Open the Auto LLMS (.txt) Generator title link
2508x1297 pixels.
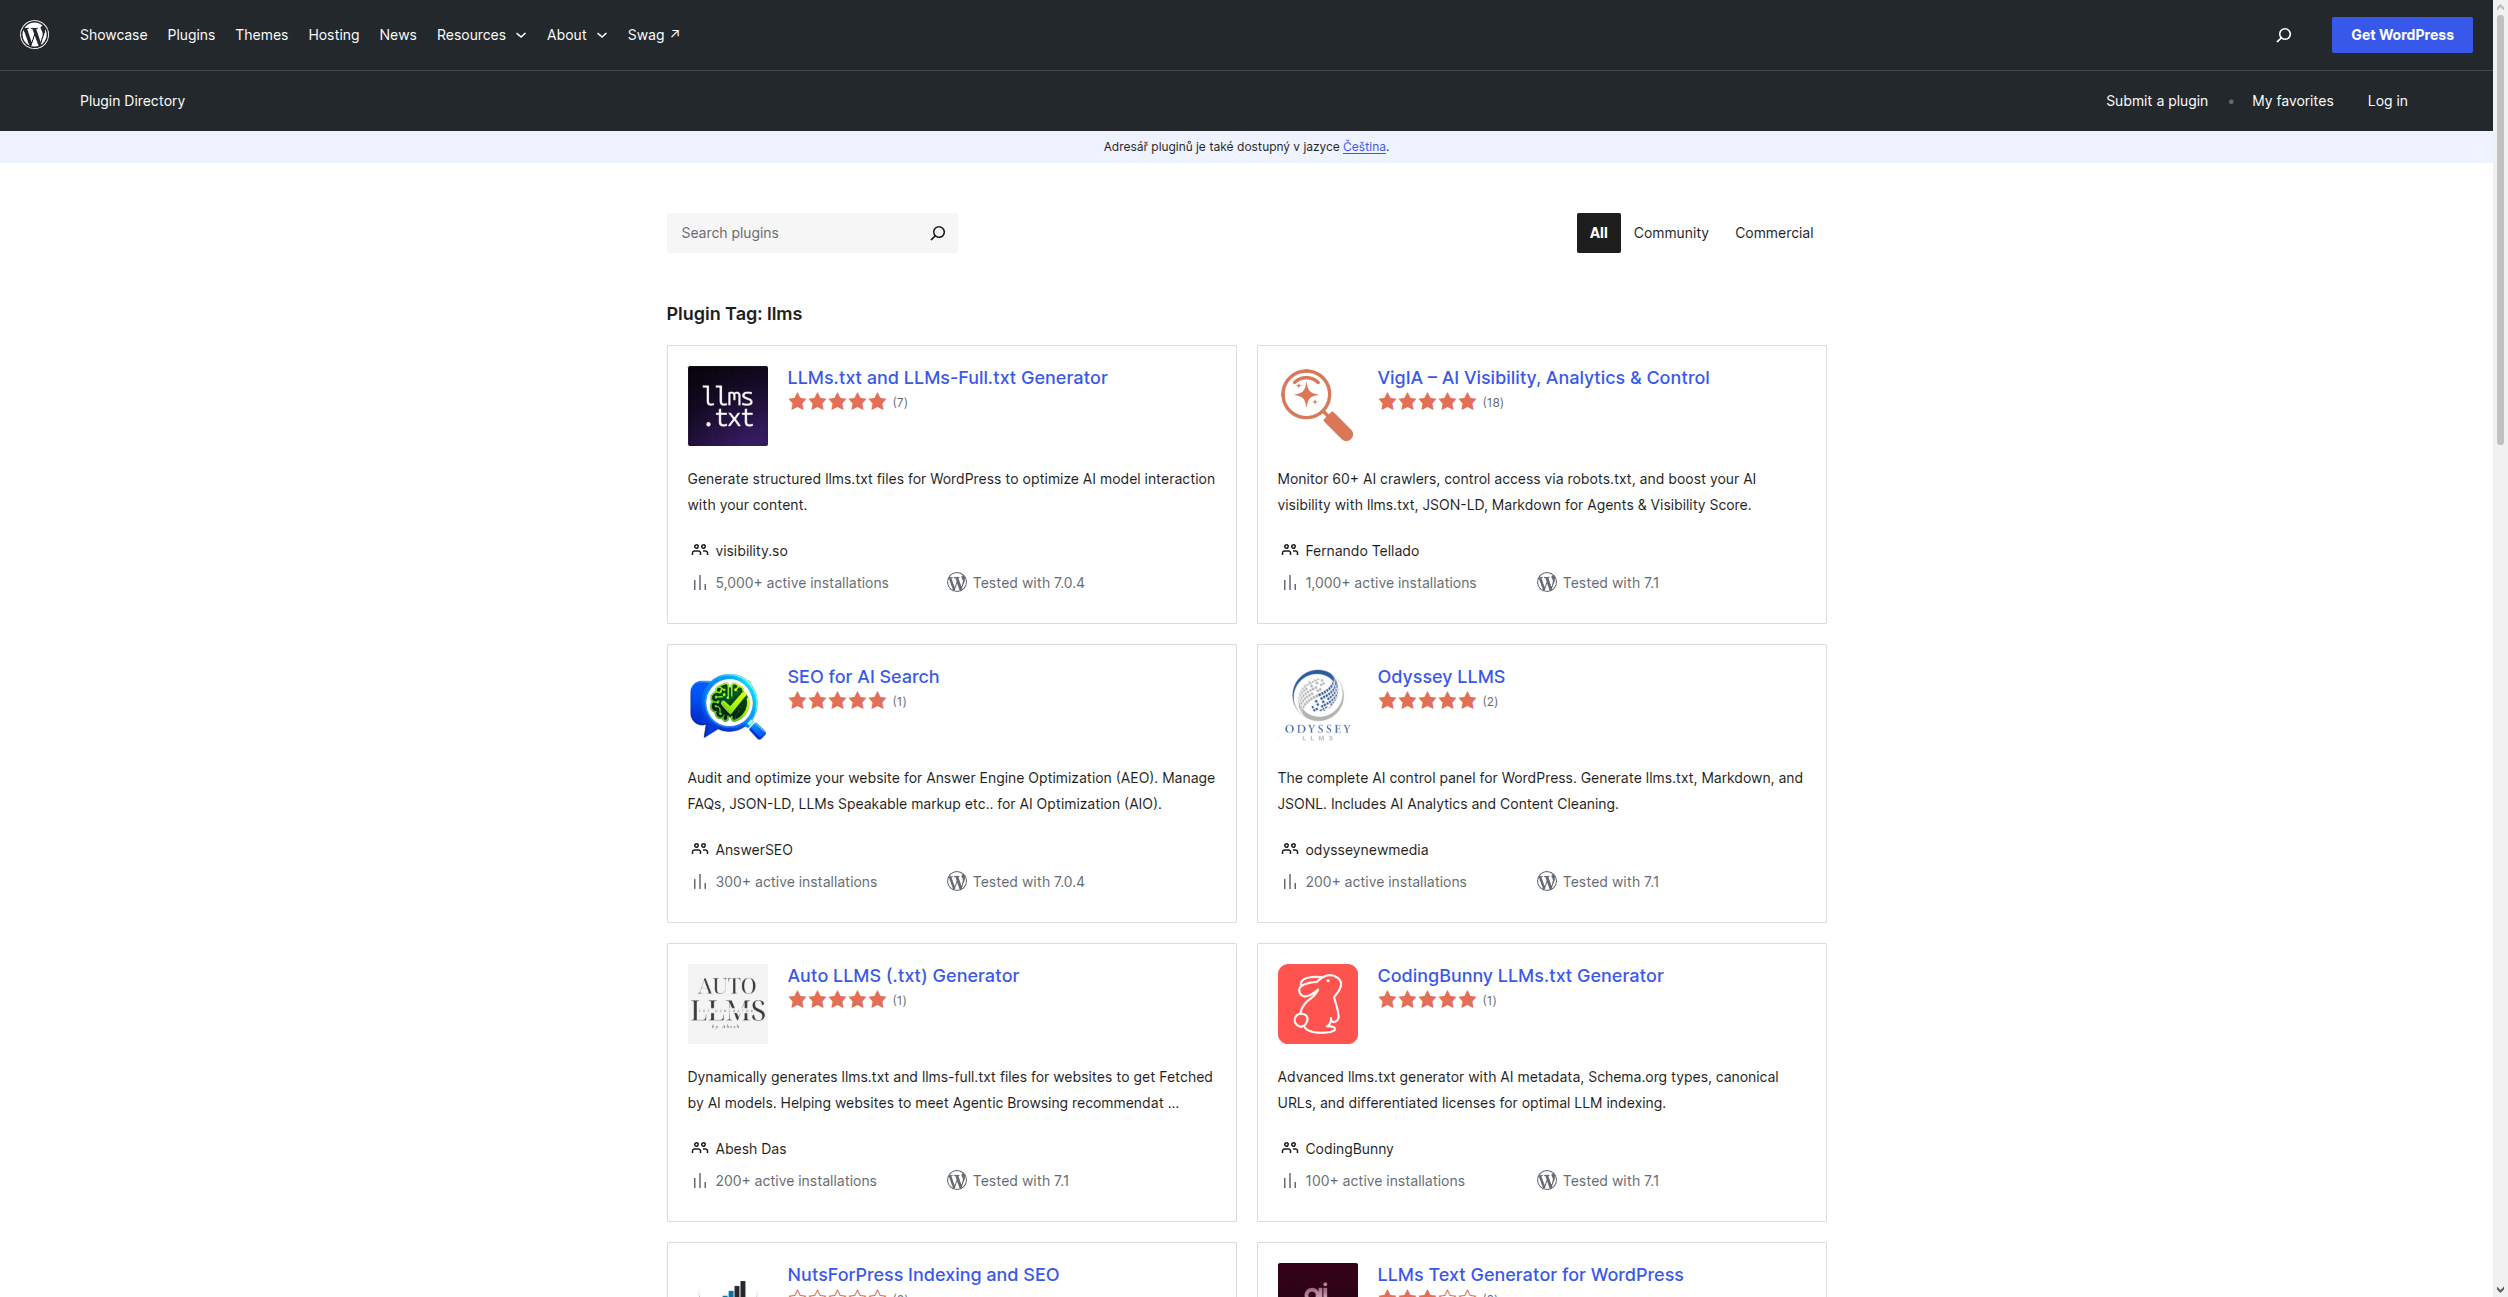tap(903, 976)
